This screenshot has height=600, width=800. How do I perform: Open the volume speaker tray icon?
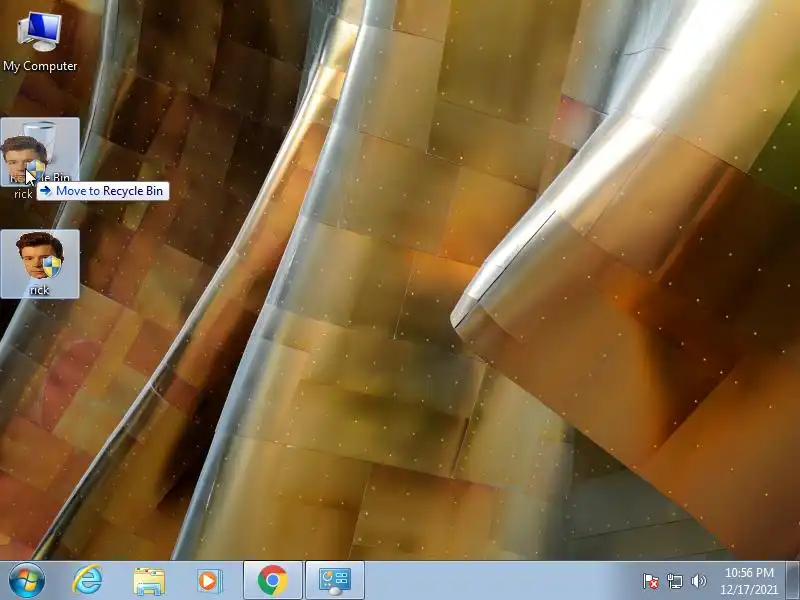click(698, 581)
